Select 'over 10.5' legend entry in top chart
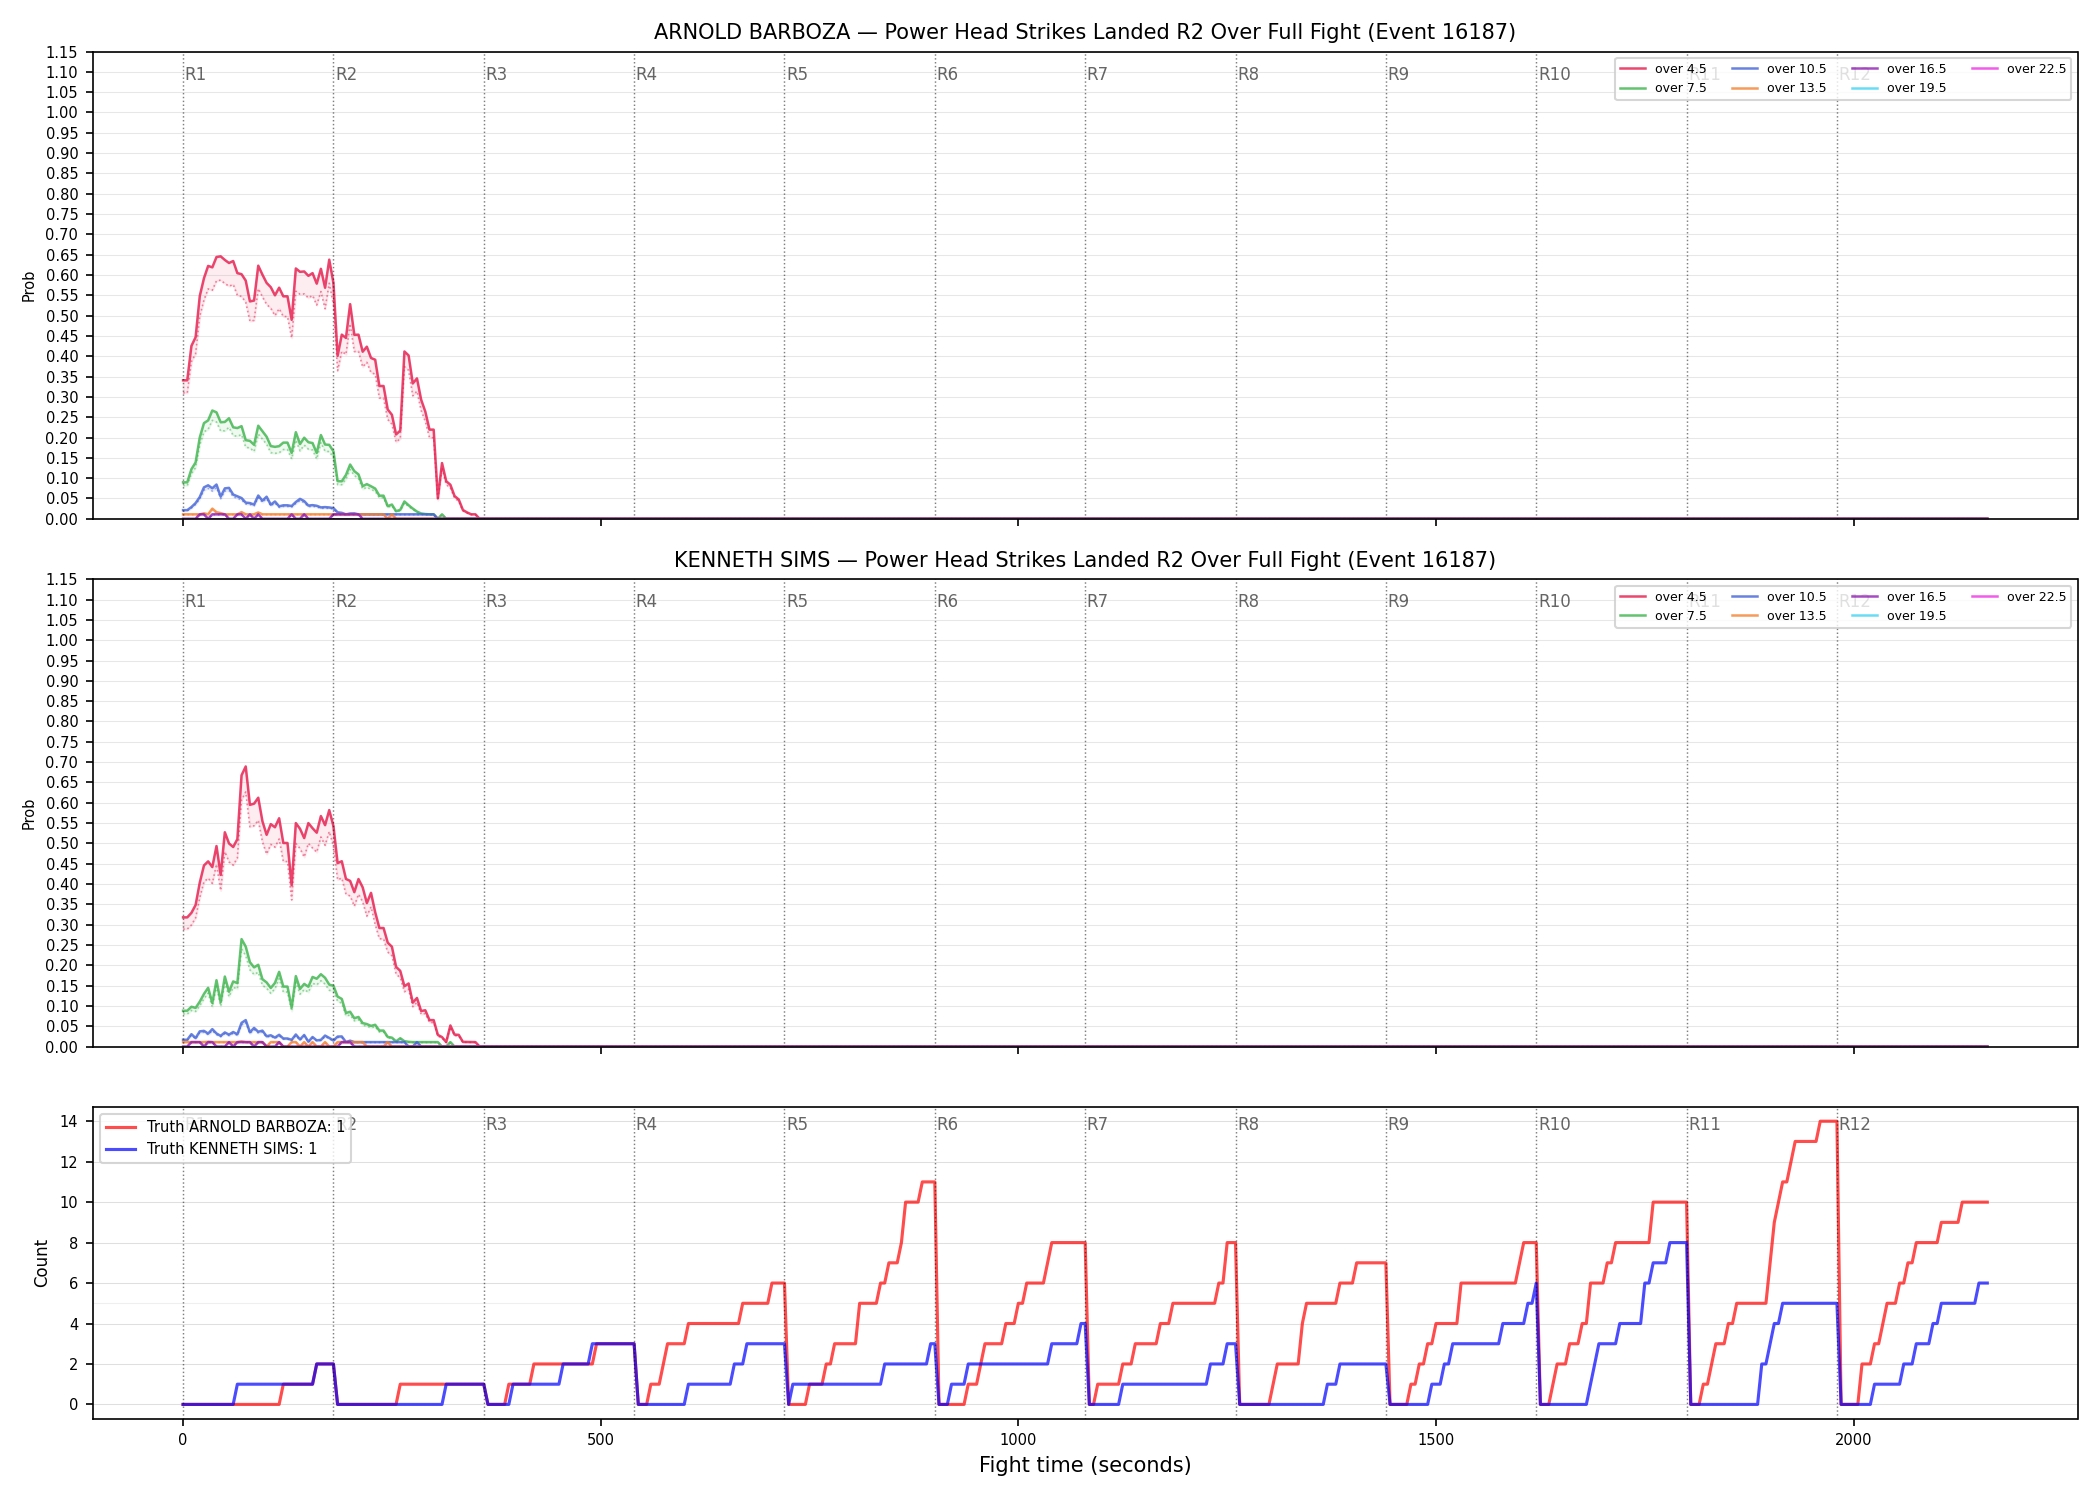The height and width of the screenshot is (1500, 2100). tap(1779, 69)
